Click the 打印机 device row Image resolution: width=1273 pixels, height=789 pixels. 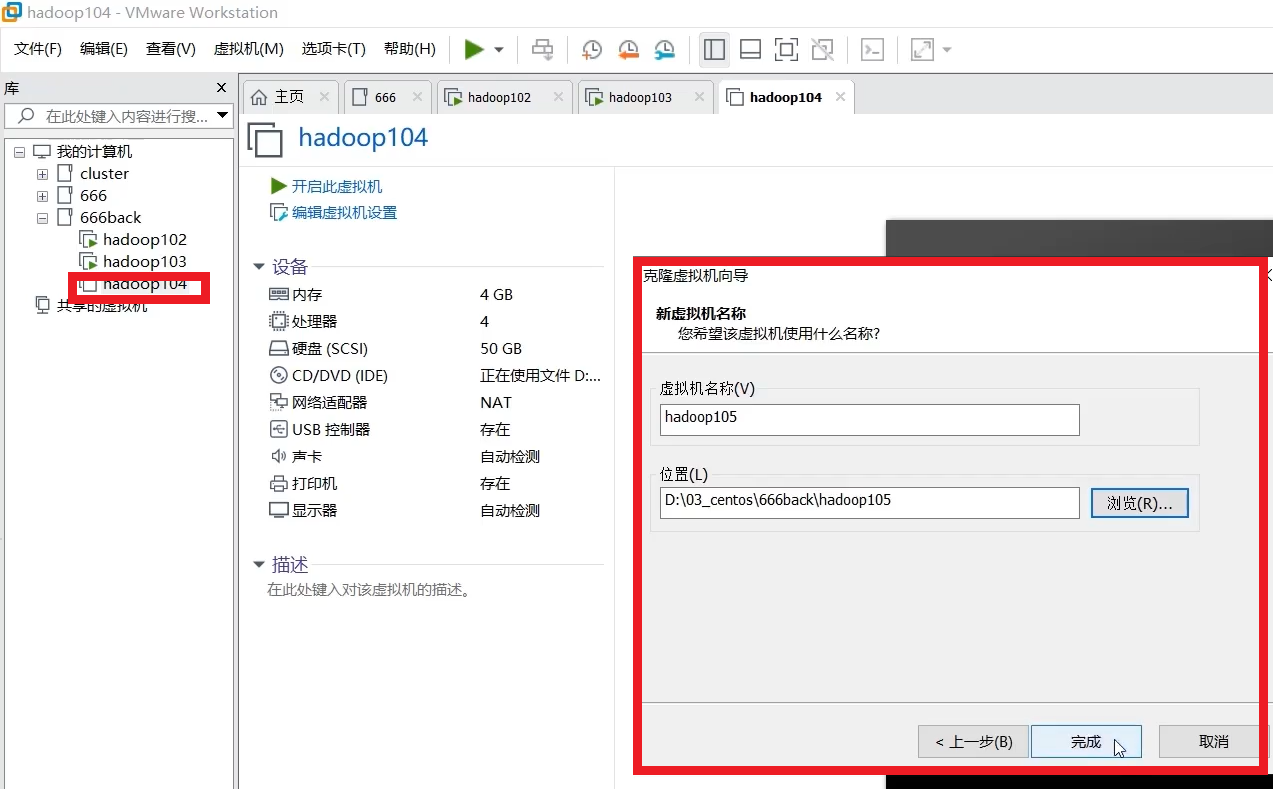[435, 484]
